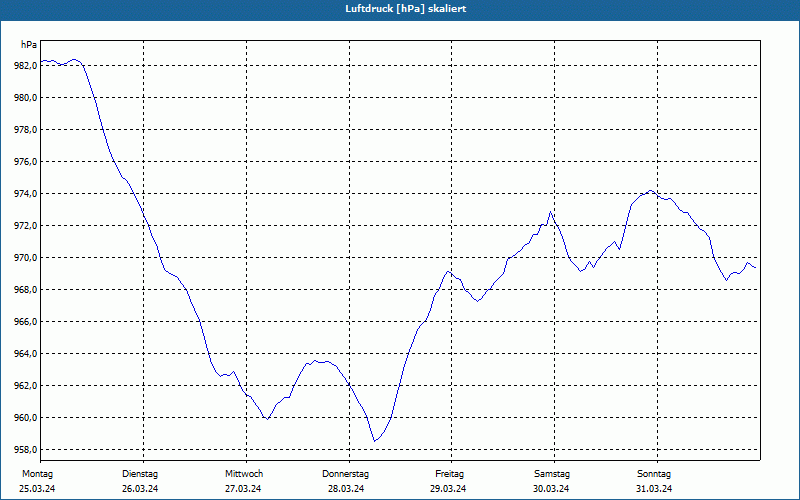The width and height of the screenshot is (800, 500).
Task: Select the 962,0 axis value
Action: (x=26, y=386)
